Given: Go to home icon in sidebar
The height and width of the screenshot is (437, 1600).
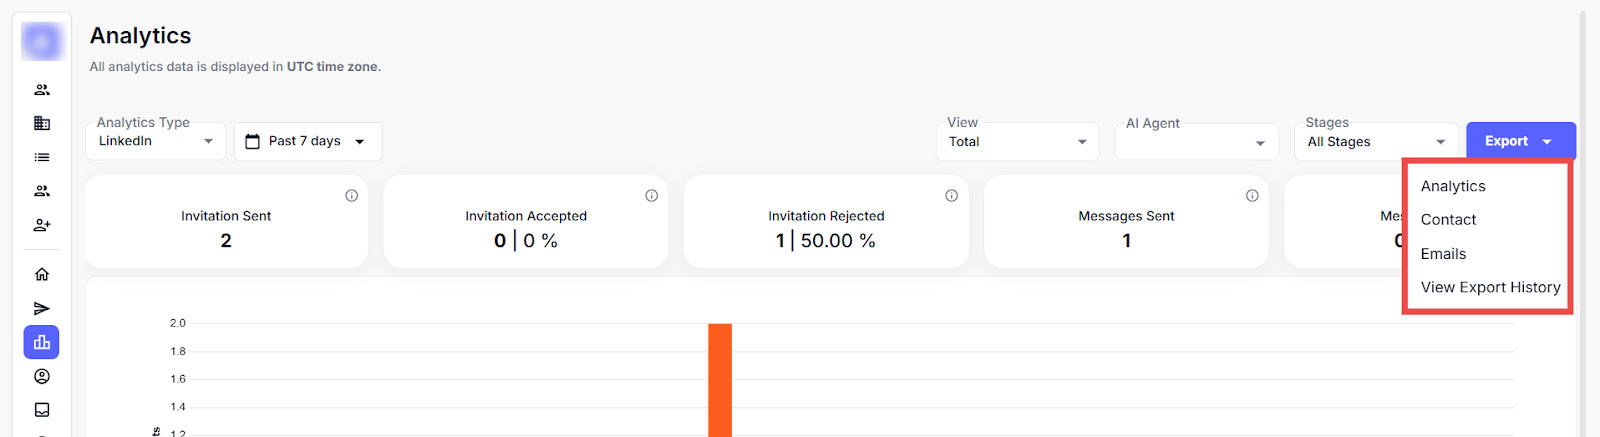Looking at the screenshot, I should tap(42, 274).
